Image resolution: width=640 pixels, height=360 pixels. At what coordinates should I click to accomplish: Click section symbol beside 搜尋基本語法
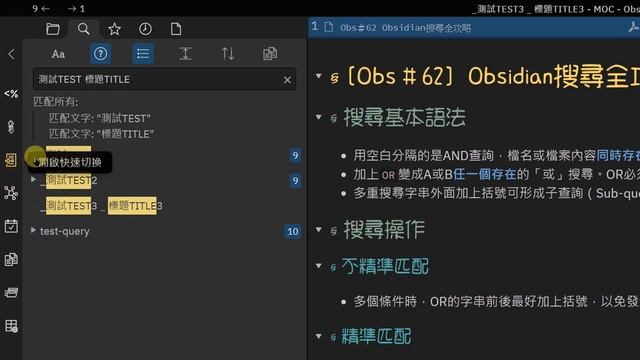click(x=334, y=119)
